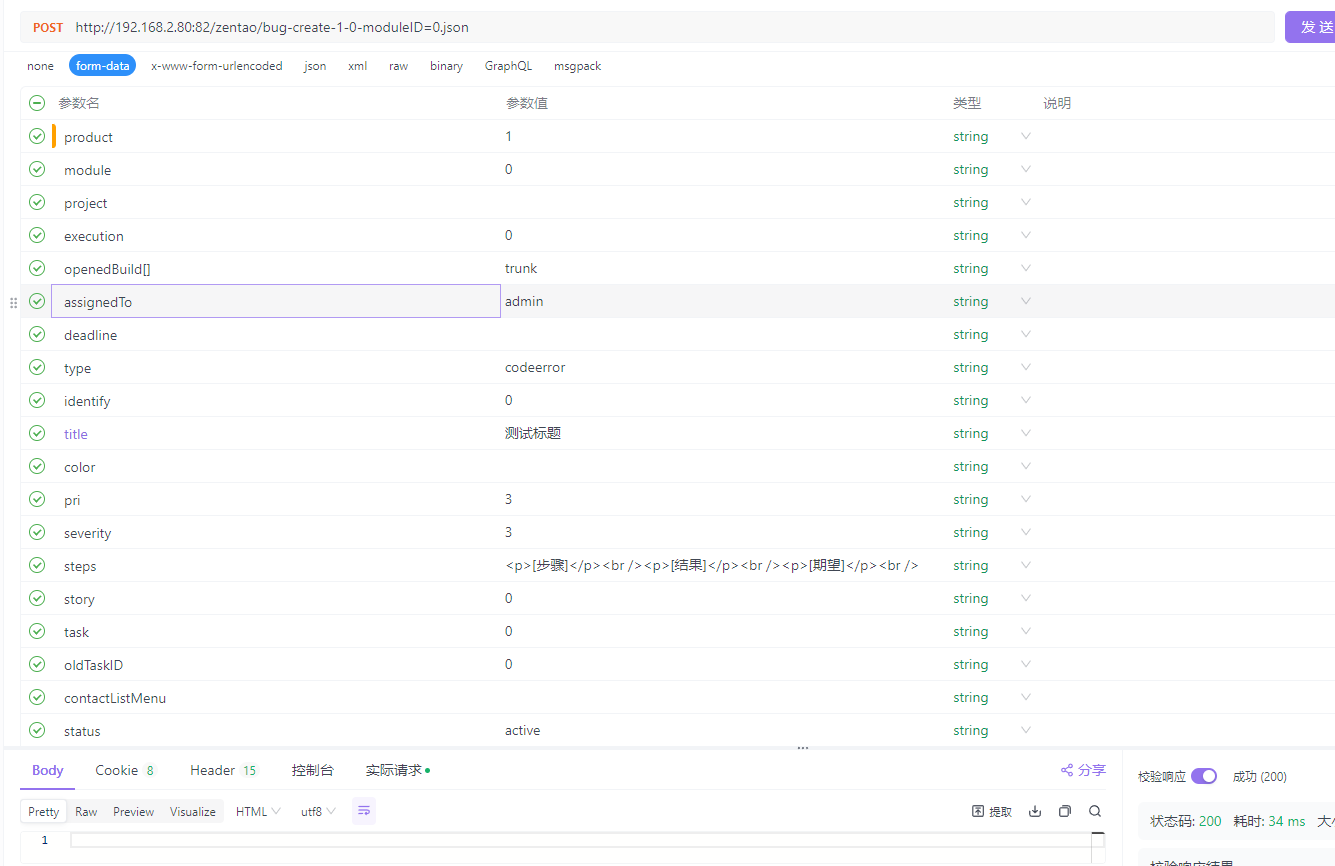Click the 分享 share icon
This screenshot has height=866, width=1335.
coord(1067,770)
